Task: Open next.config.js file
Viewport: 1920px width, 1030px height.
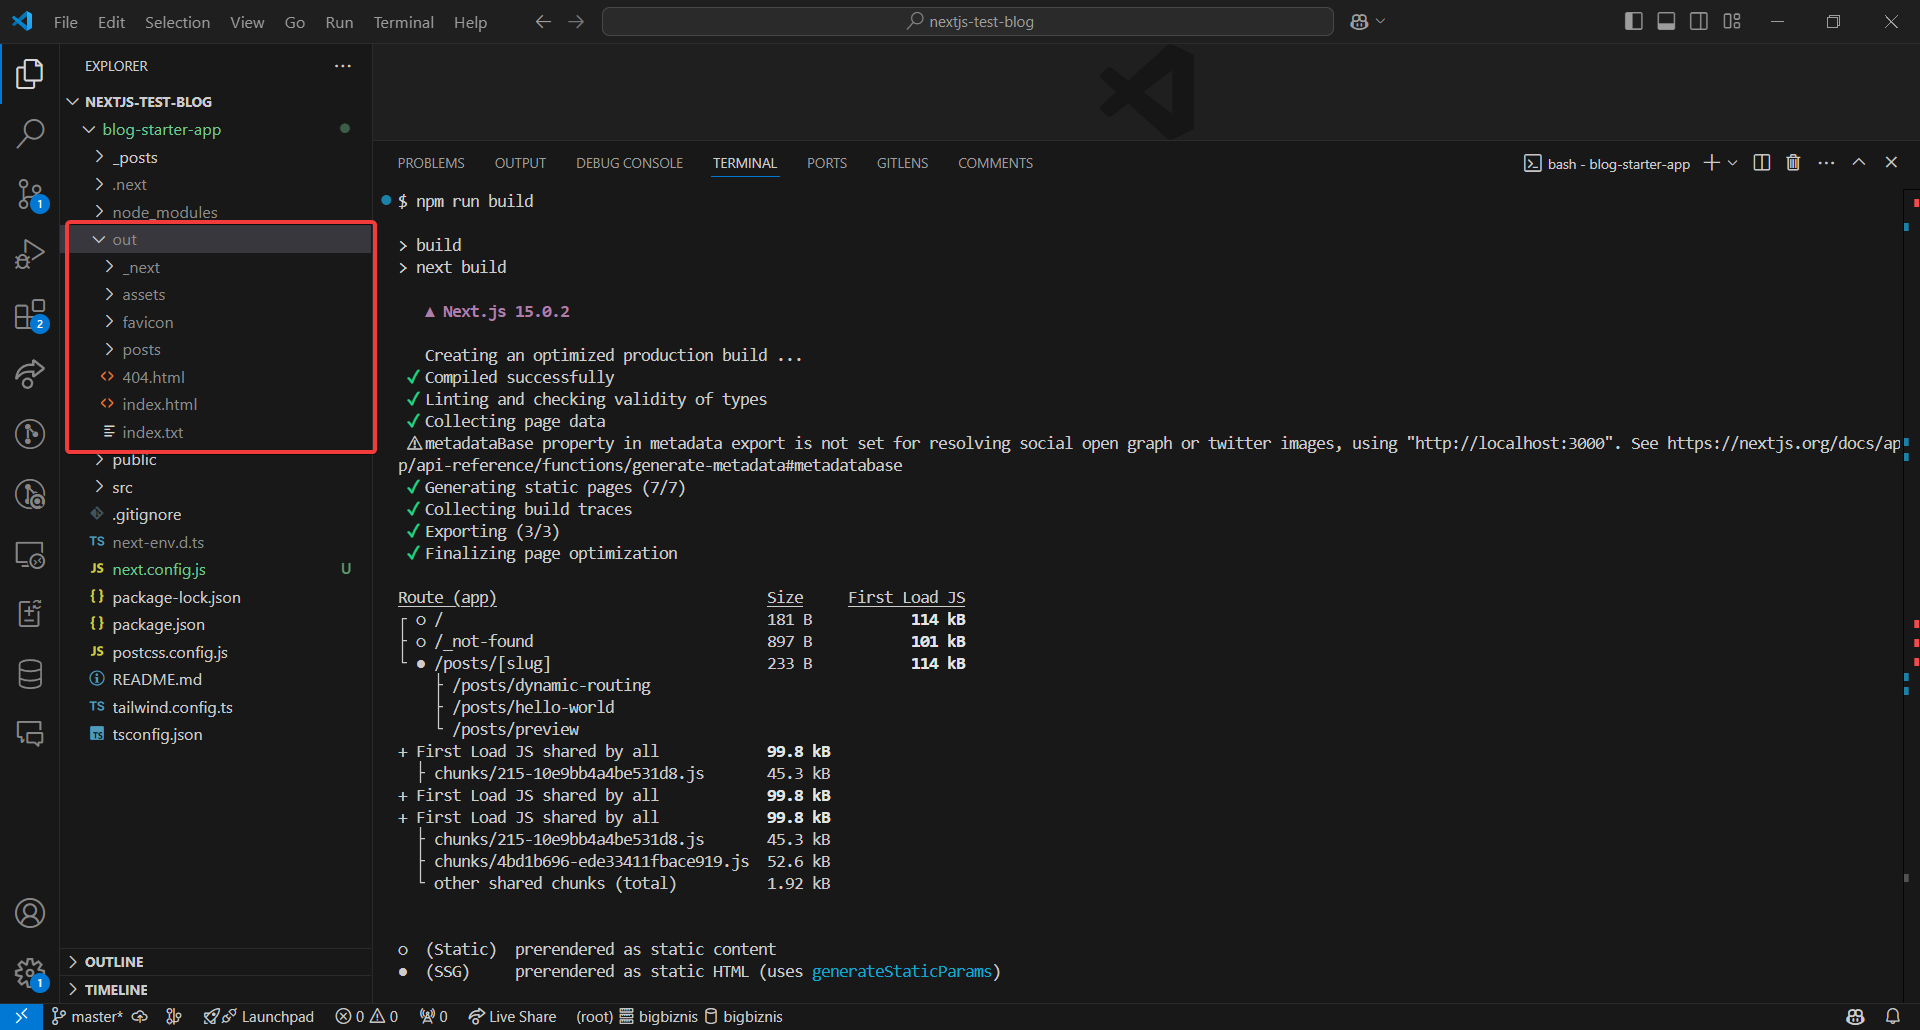Action: click(x=158, y=570)
